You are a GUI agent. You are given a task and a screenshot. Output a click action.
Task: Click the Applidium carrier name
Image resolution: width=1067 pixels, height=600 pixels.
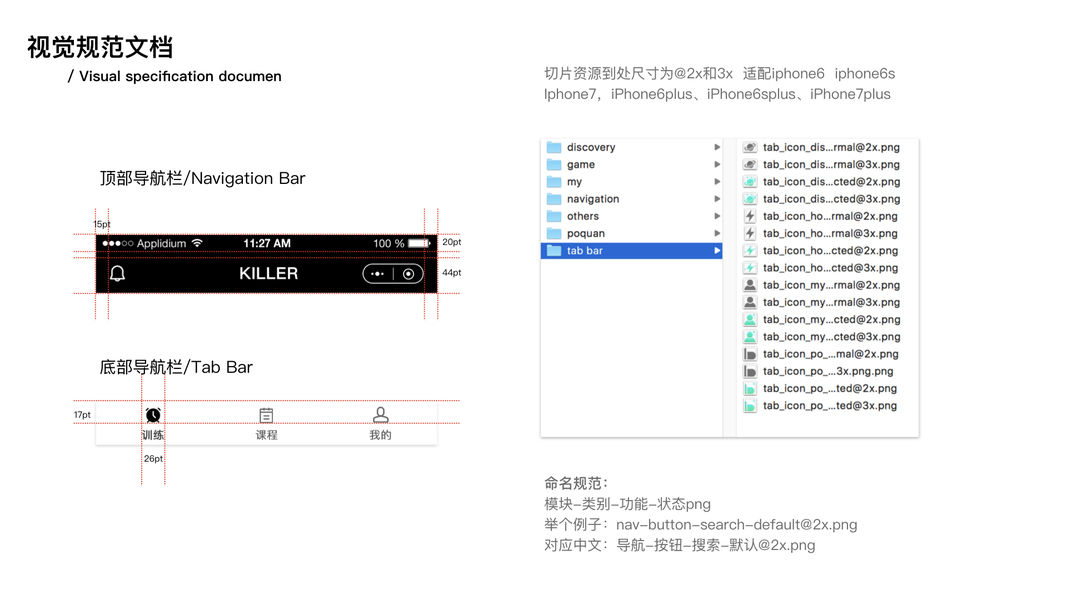(x=161, y=244)
